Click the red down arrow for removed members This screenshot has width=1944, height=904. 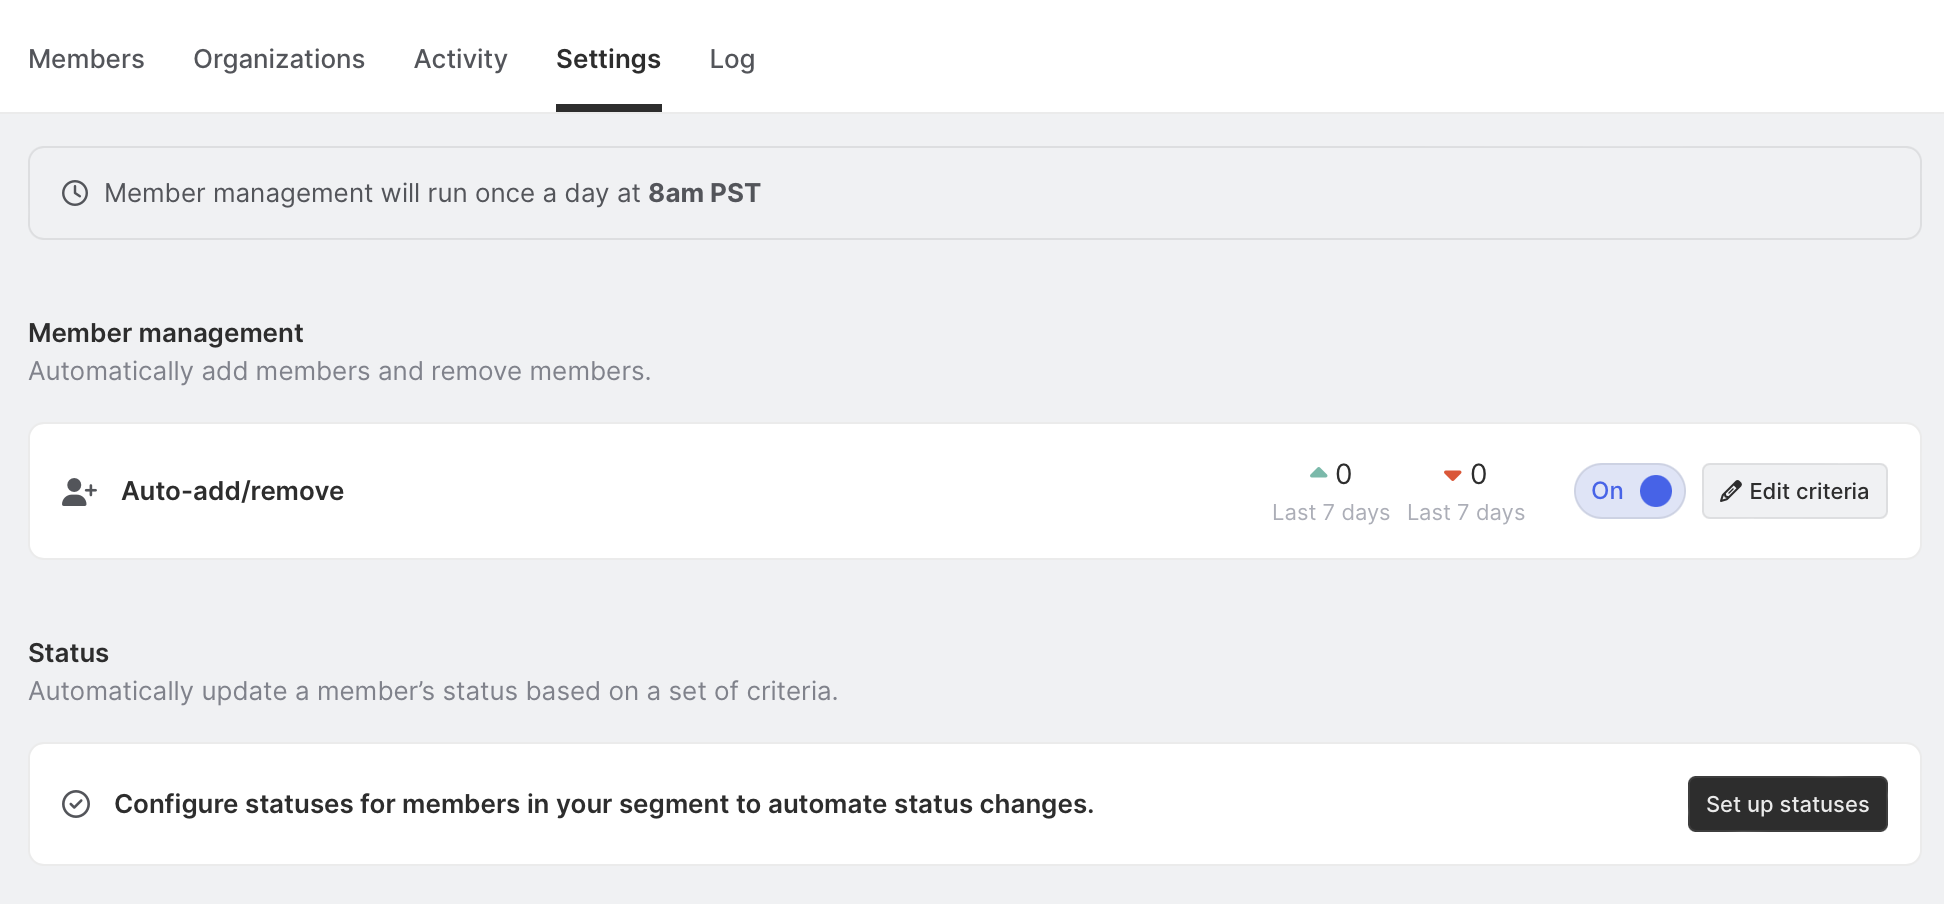[x=1452, y=475]
